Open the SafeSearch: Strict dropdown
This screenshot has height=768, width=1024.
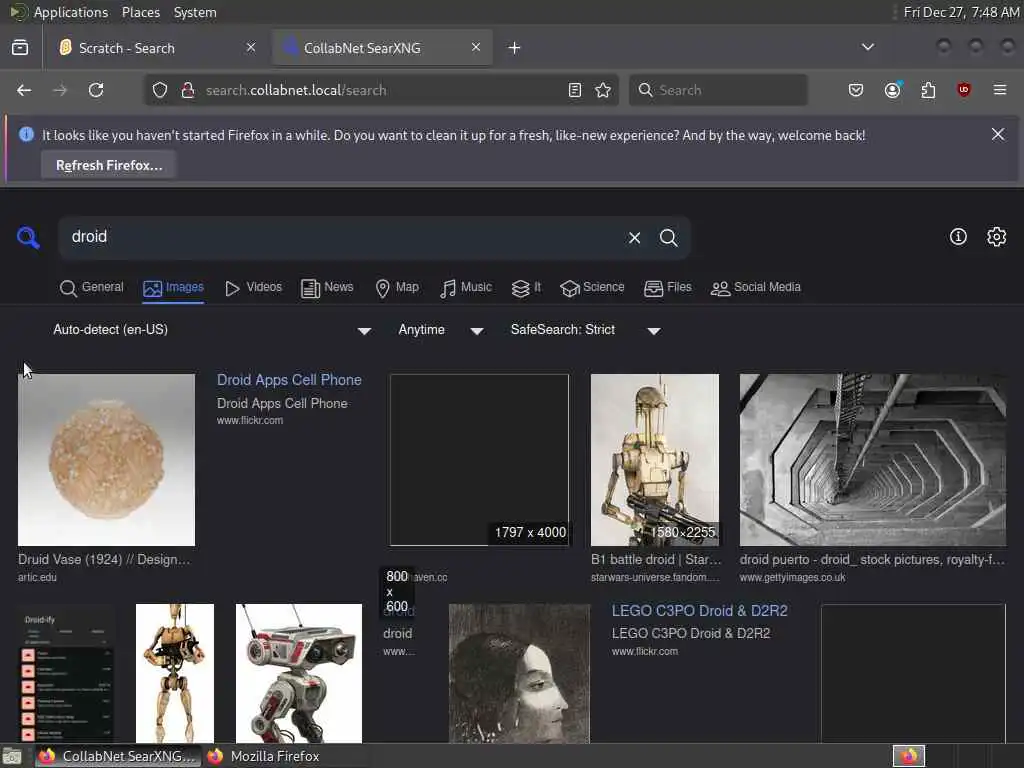pos(585,330)
